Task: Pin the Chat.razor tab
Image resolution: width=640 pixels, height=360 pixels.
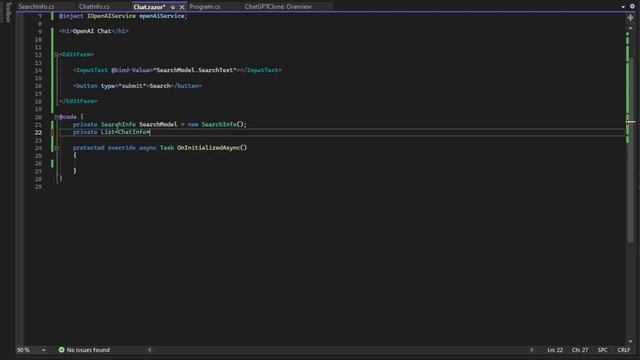Action: click(x=173, y=7)
